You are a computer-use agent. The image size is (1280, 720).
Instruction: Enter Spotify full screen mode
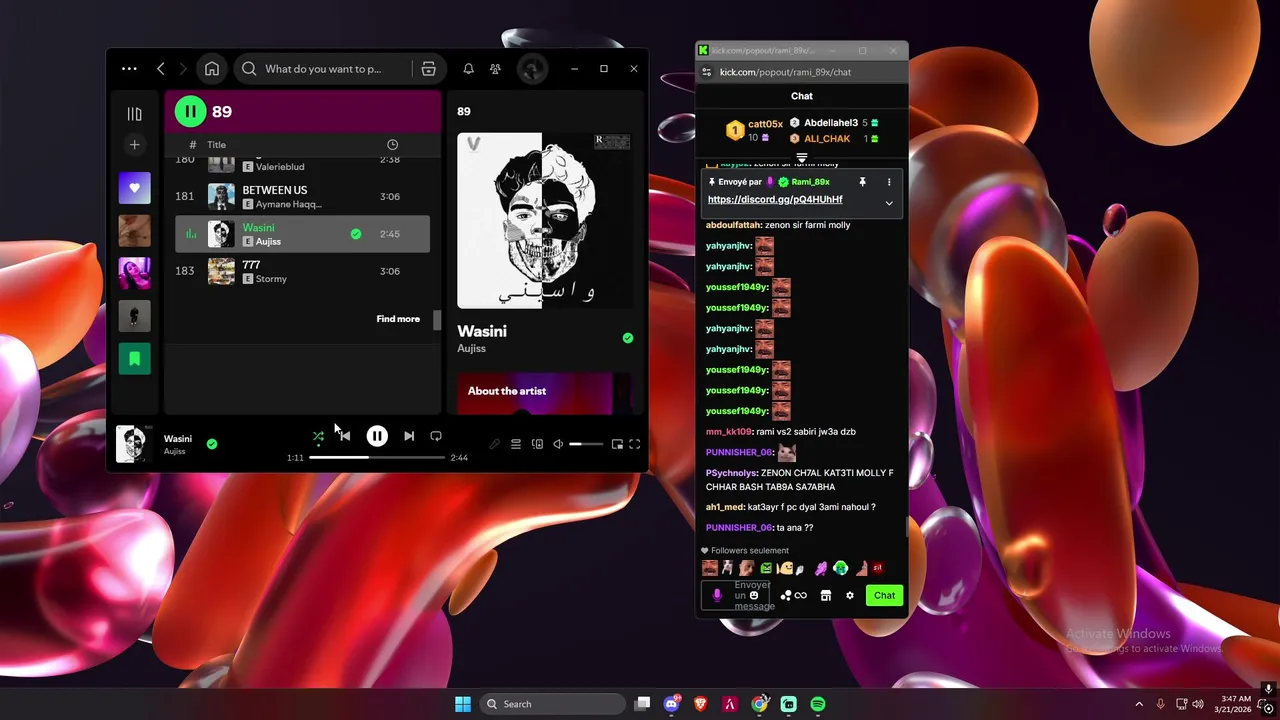[634, 444]
